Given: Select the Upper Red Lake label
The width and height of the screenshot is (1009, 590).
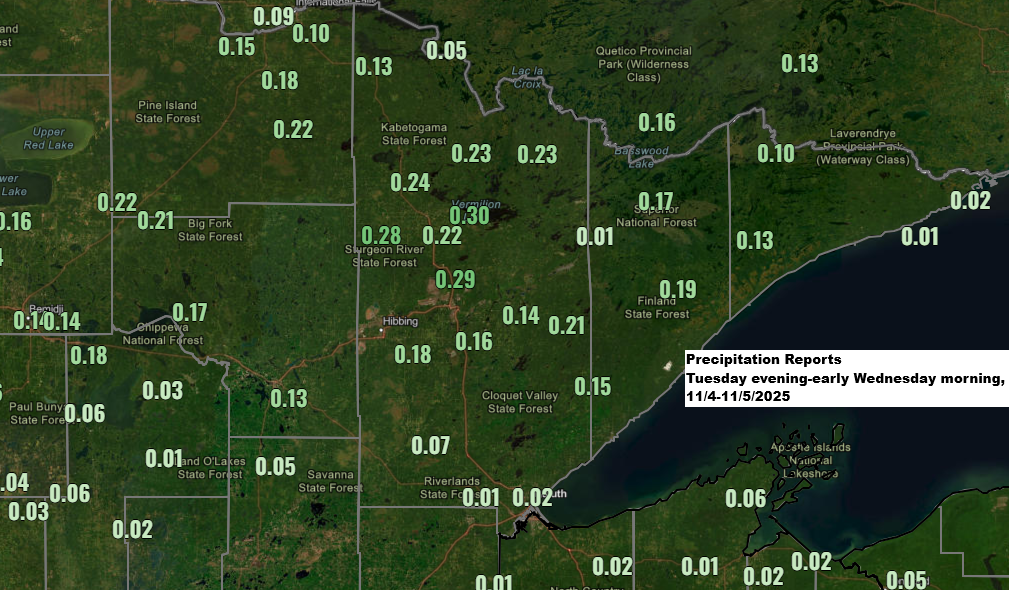Looking at the screenshot, I should 48,137.
